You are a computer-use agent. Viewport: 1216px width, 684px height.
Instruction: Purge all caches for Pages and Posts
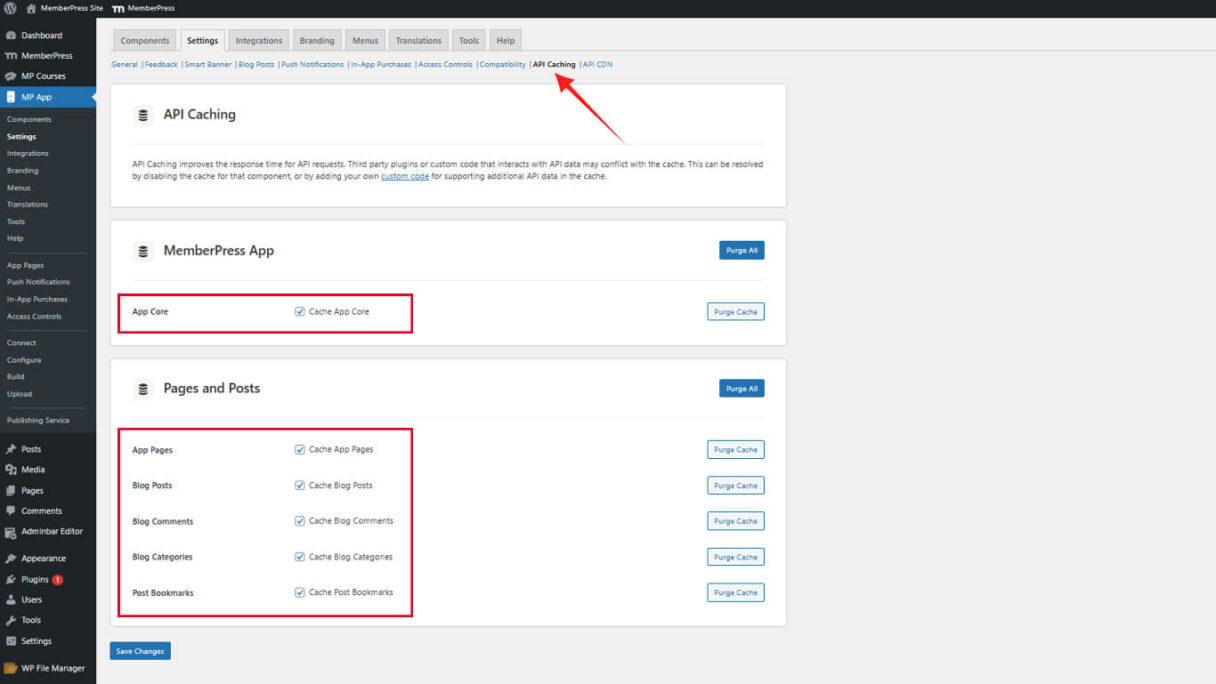pyautogui.click(x=741, y=388)
